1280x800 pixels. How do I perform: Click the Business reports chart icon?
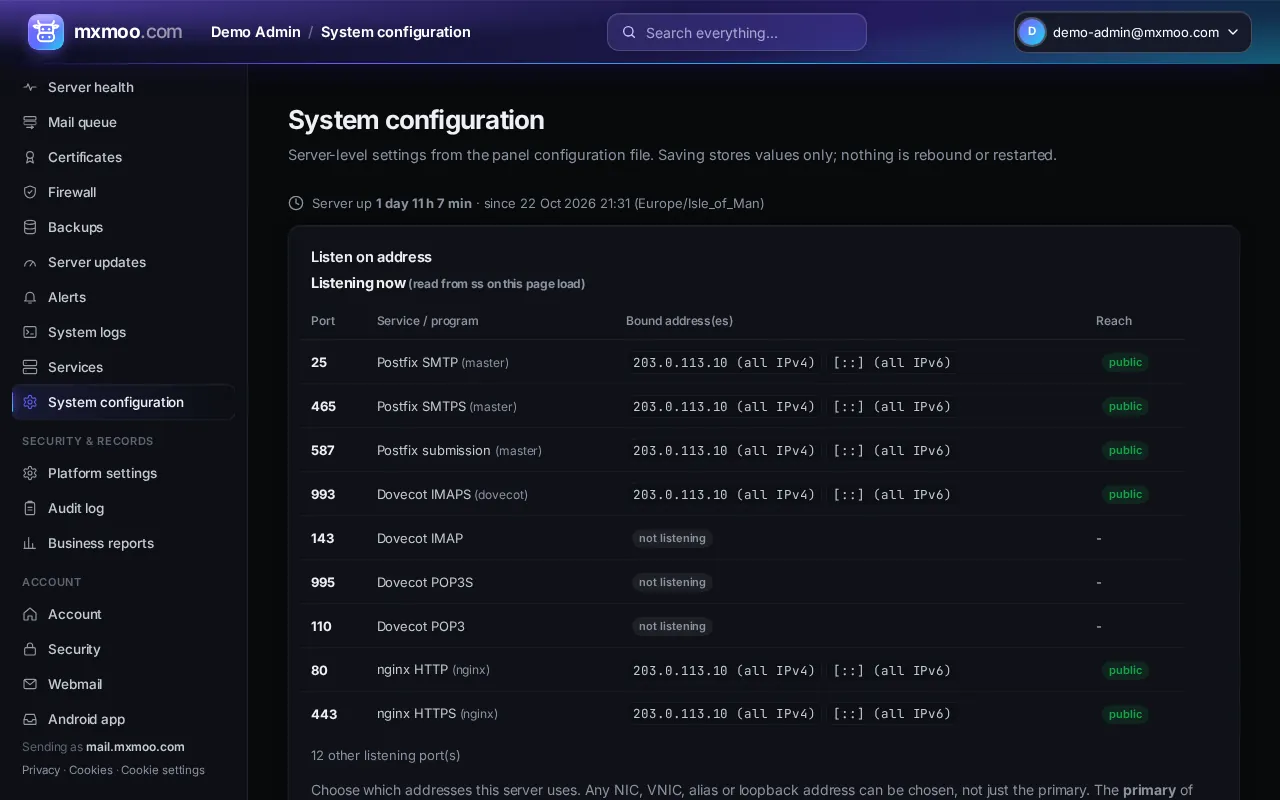30,543
